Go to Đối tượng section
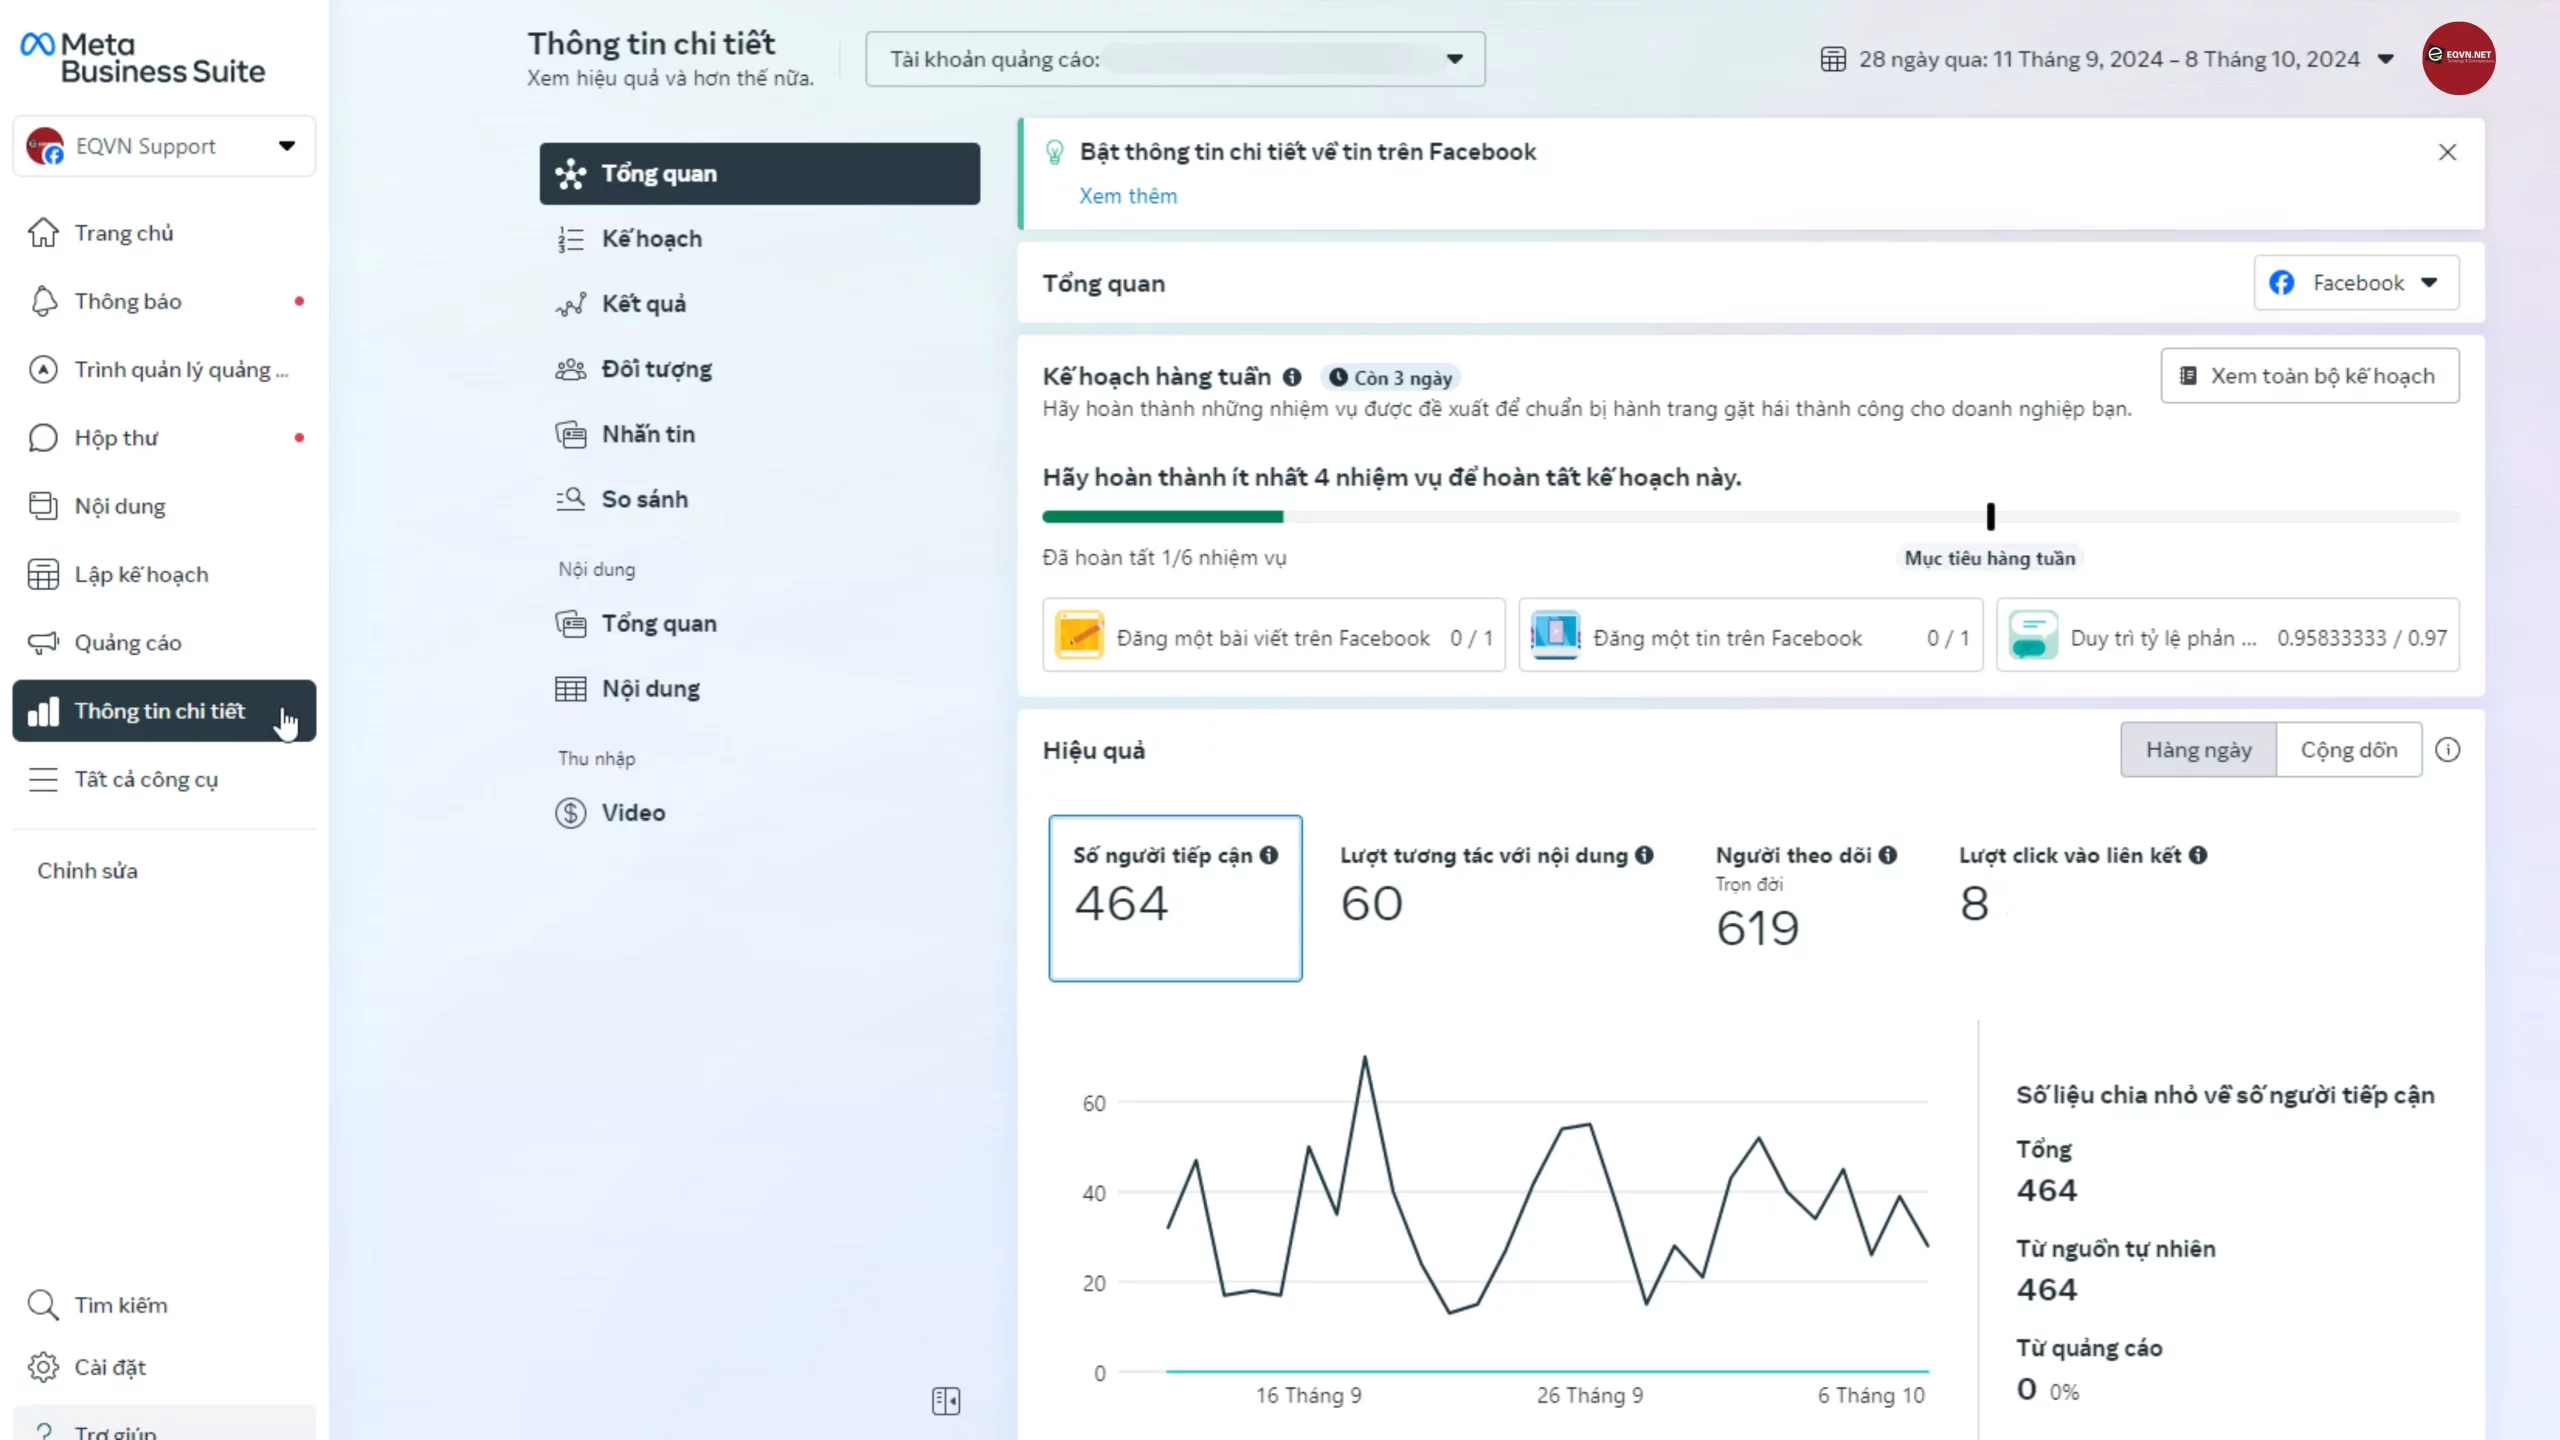The width and height of the screenshot is (2560, 1440). (x=656, y=369)
